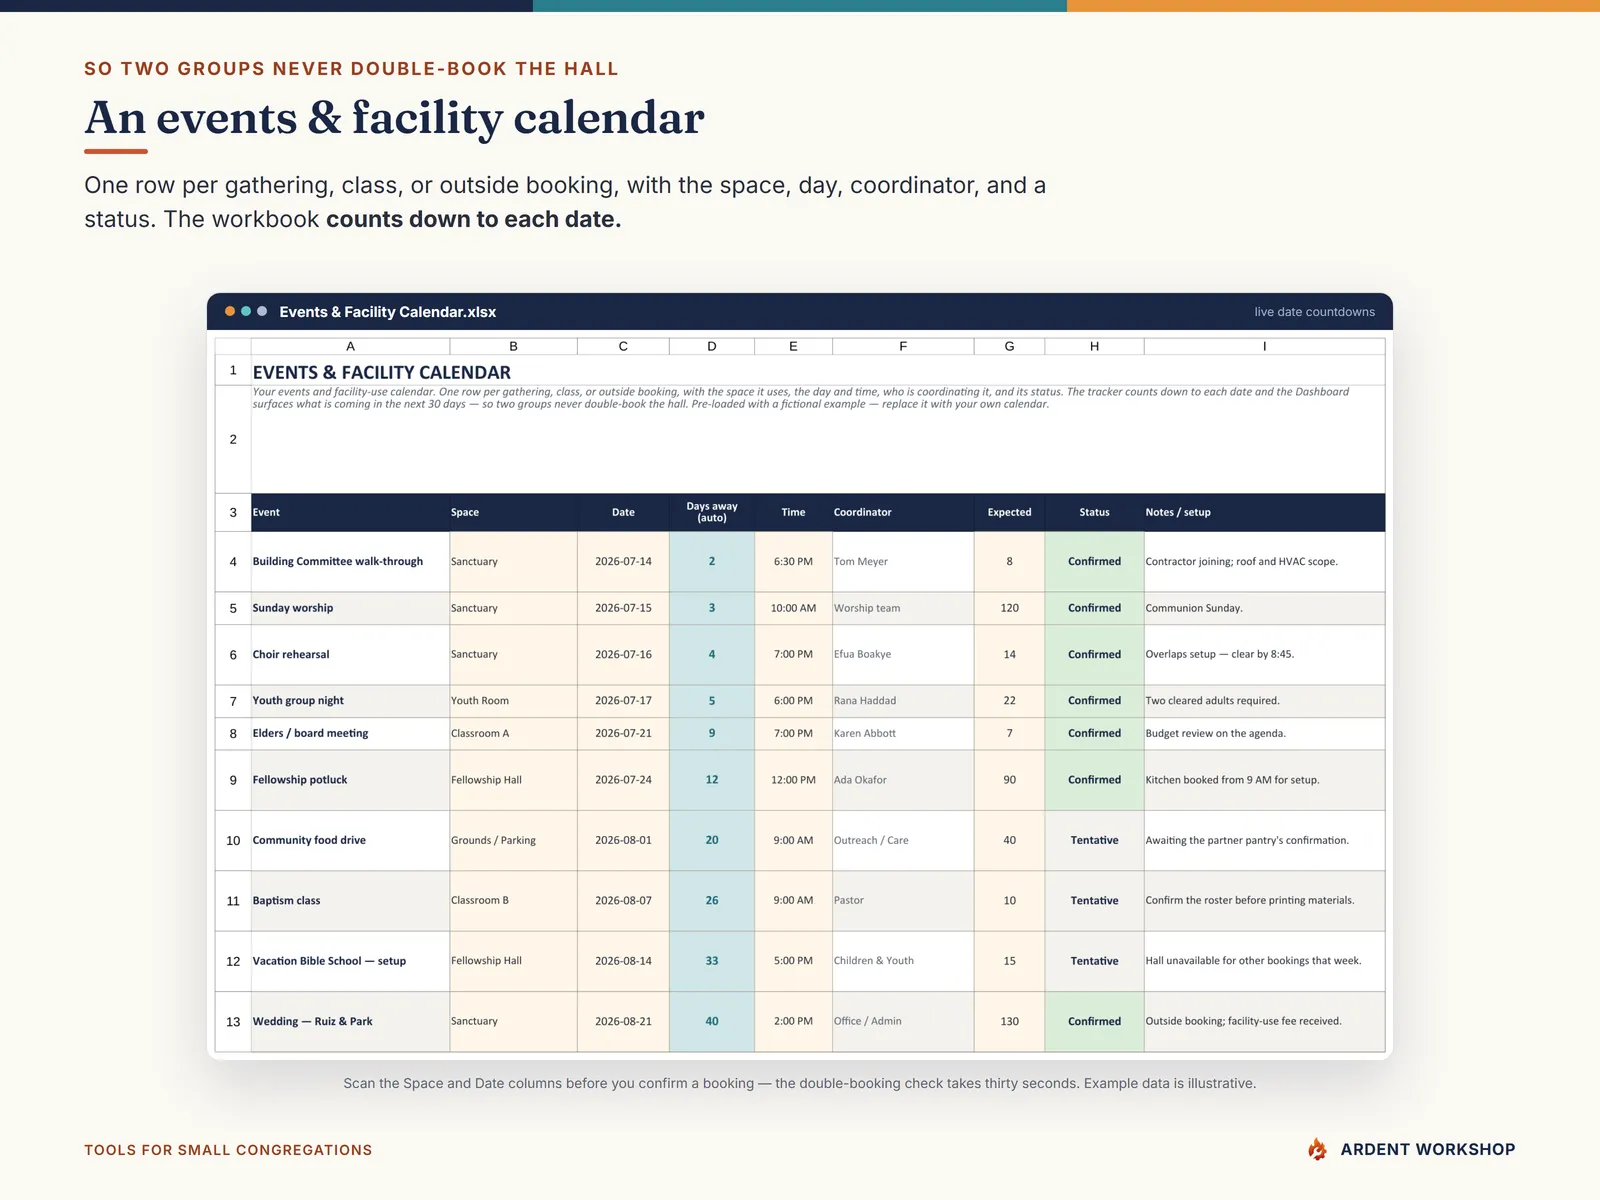Click the 'Grounds / Parking' space cell

coord(513,841)
